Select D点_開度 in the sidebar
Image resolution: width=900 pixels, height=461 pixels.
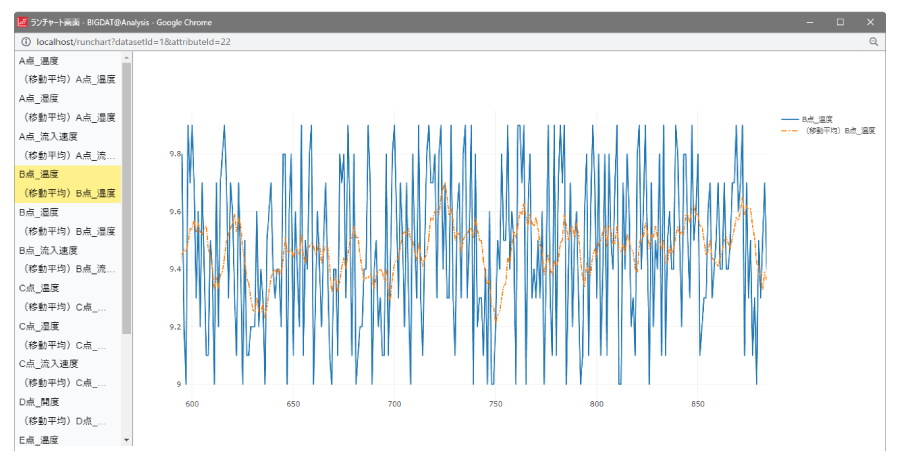[x=39, y=402]
